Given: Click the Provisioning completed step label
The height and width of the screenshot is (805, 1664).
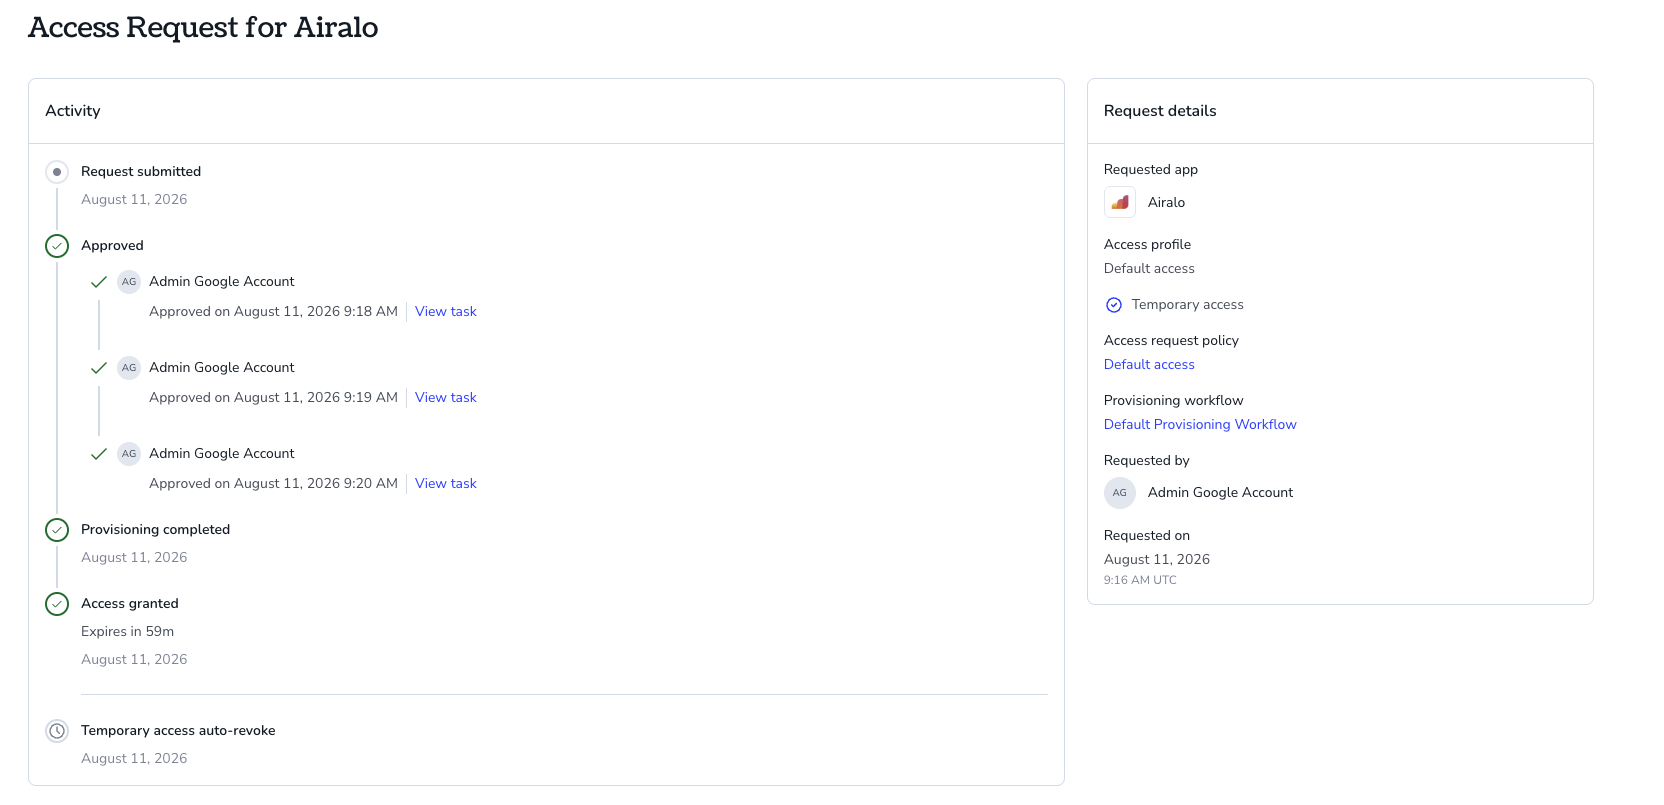Looking at the screenshot, I should pyautogui.click(x=155, y=530).
